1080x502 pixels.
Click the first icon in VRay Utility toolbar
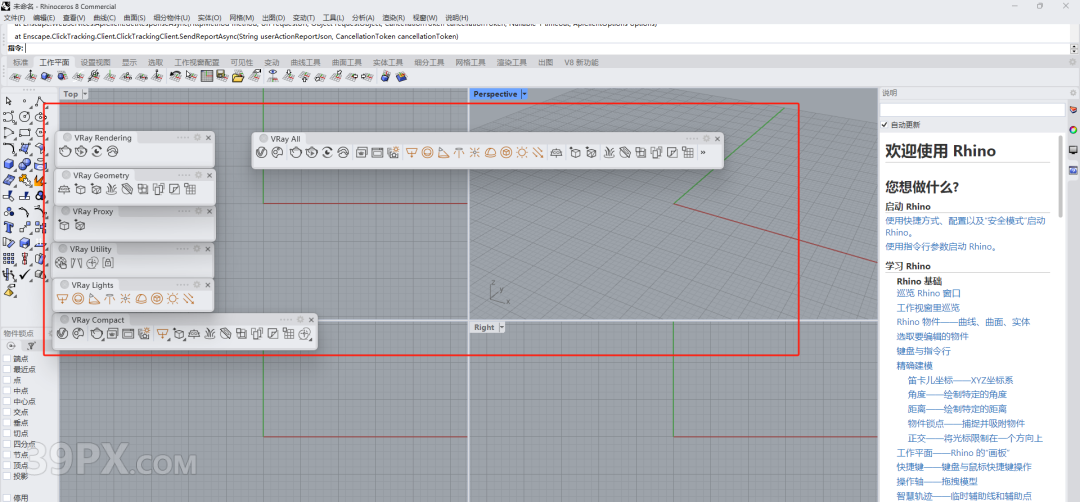(x=62, y=263)
